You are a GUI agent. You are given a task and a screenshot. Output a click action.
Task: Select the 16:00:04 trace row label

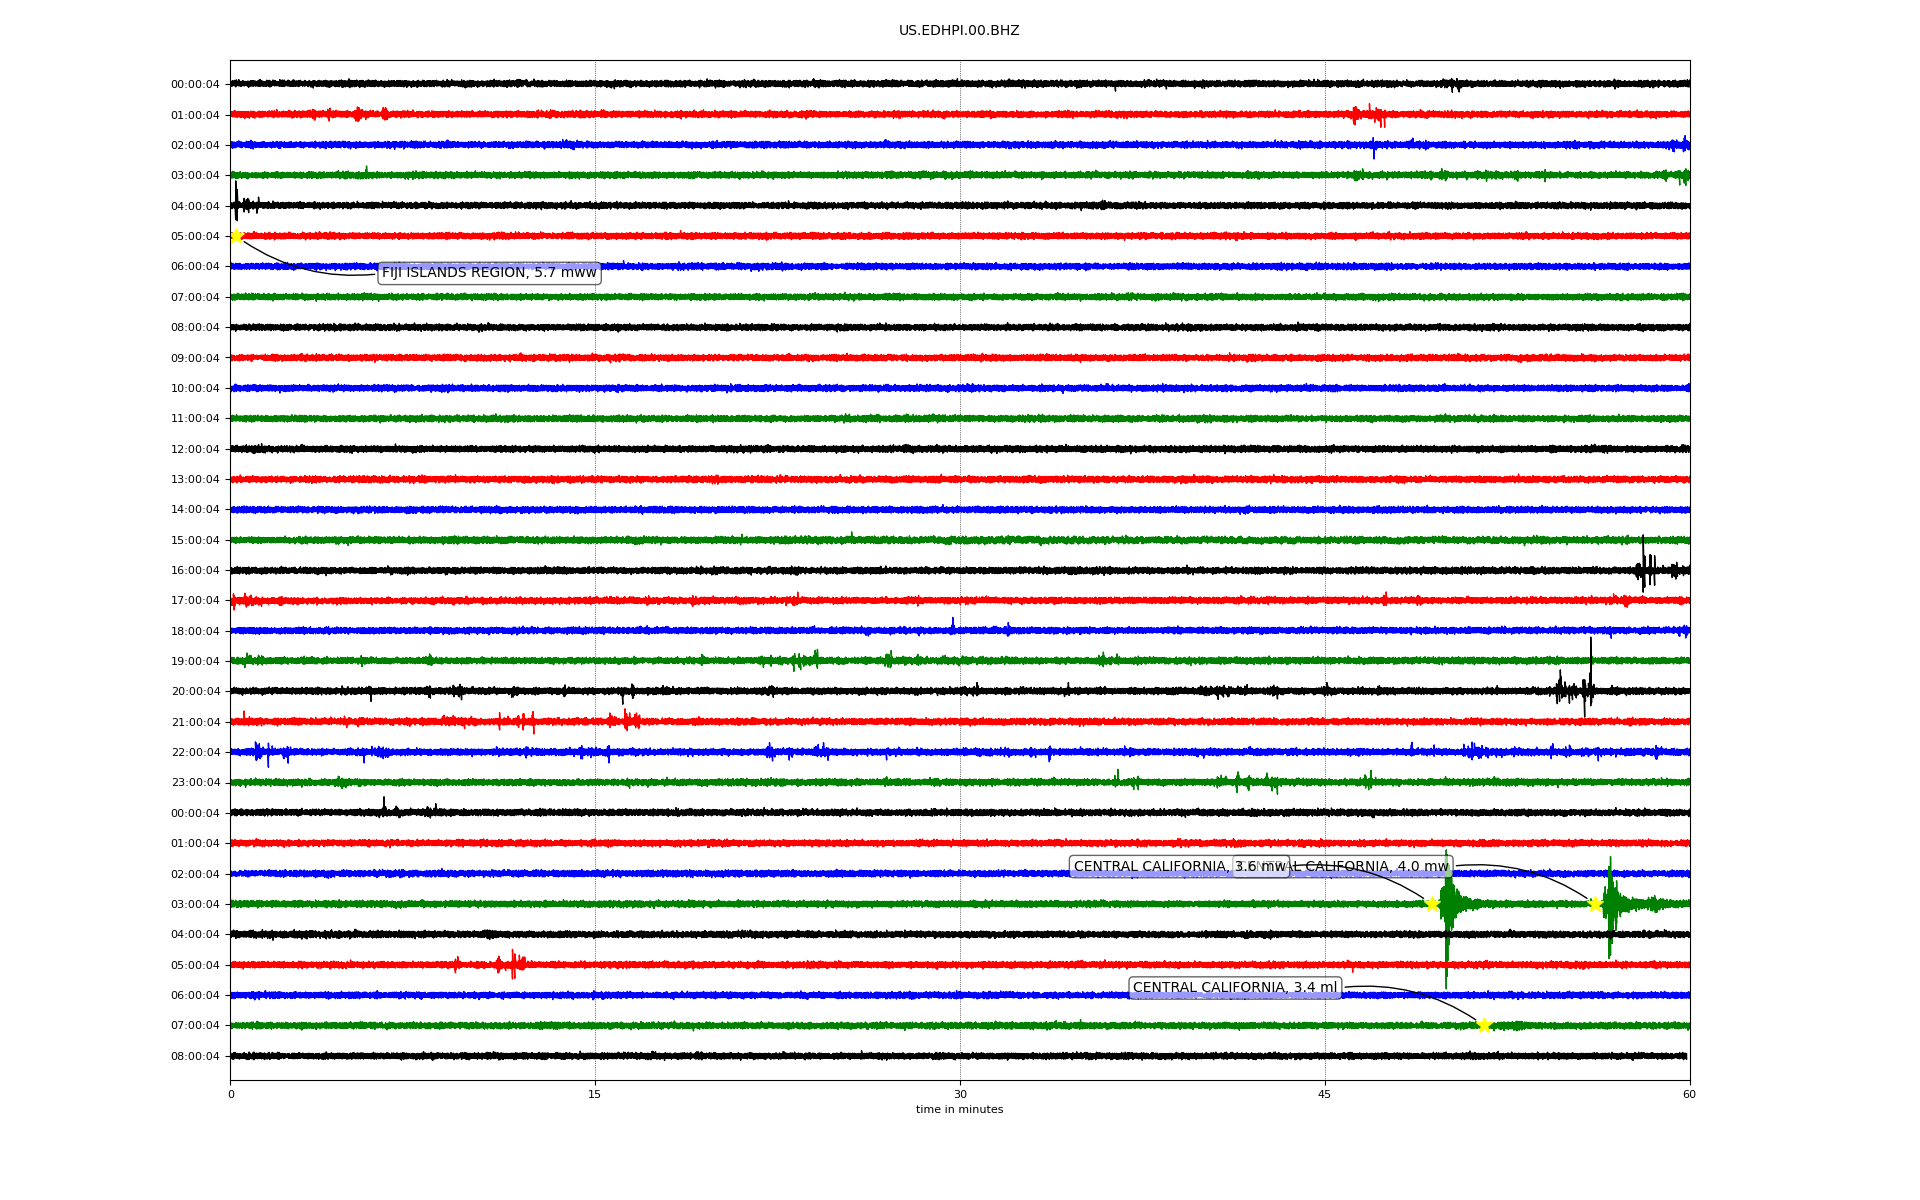pos(195,571)
